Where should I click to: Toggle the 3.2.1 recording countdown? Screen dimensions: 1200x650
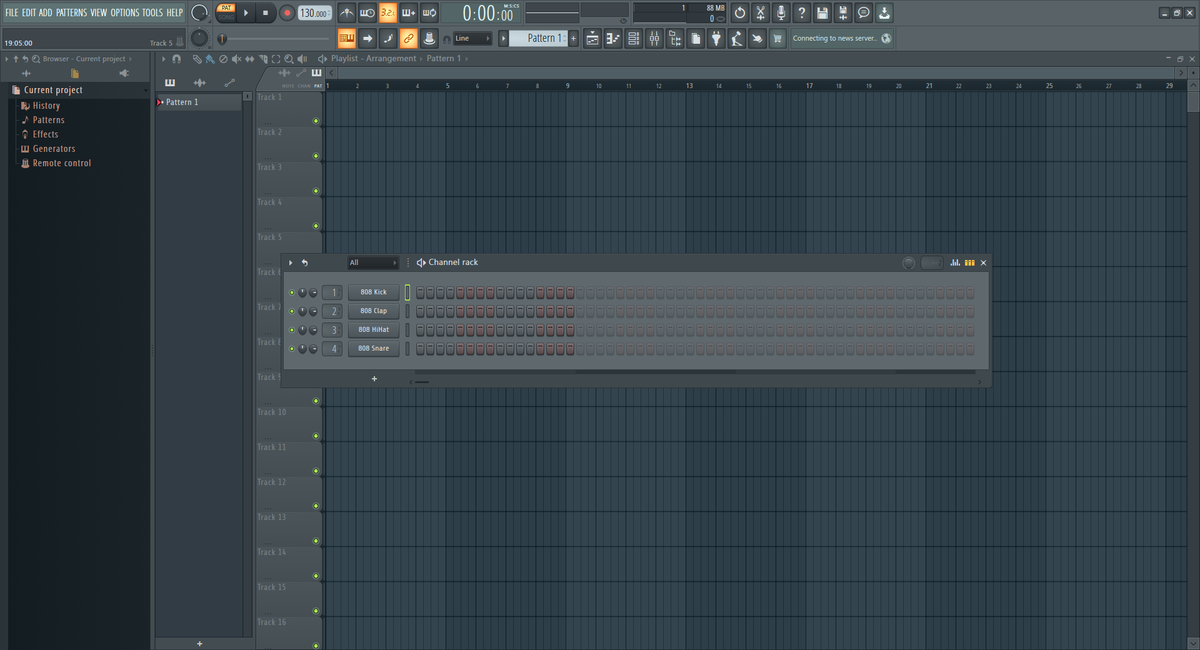pos(388,13)
